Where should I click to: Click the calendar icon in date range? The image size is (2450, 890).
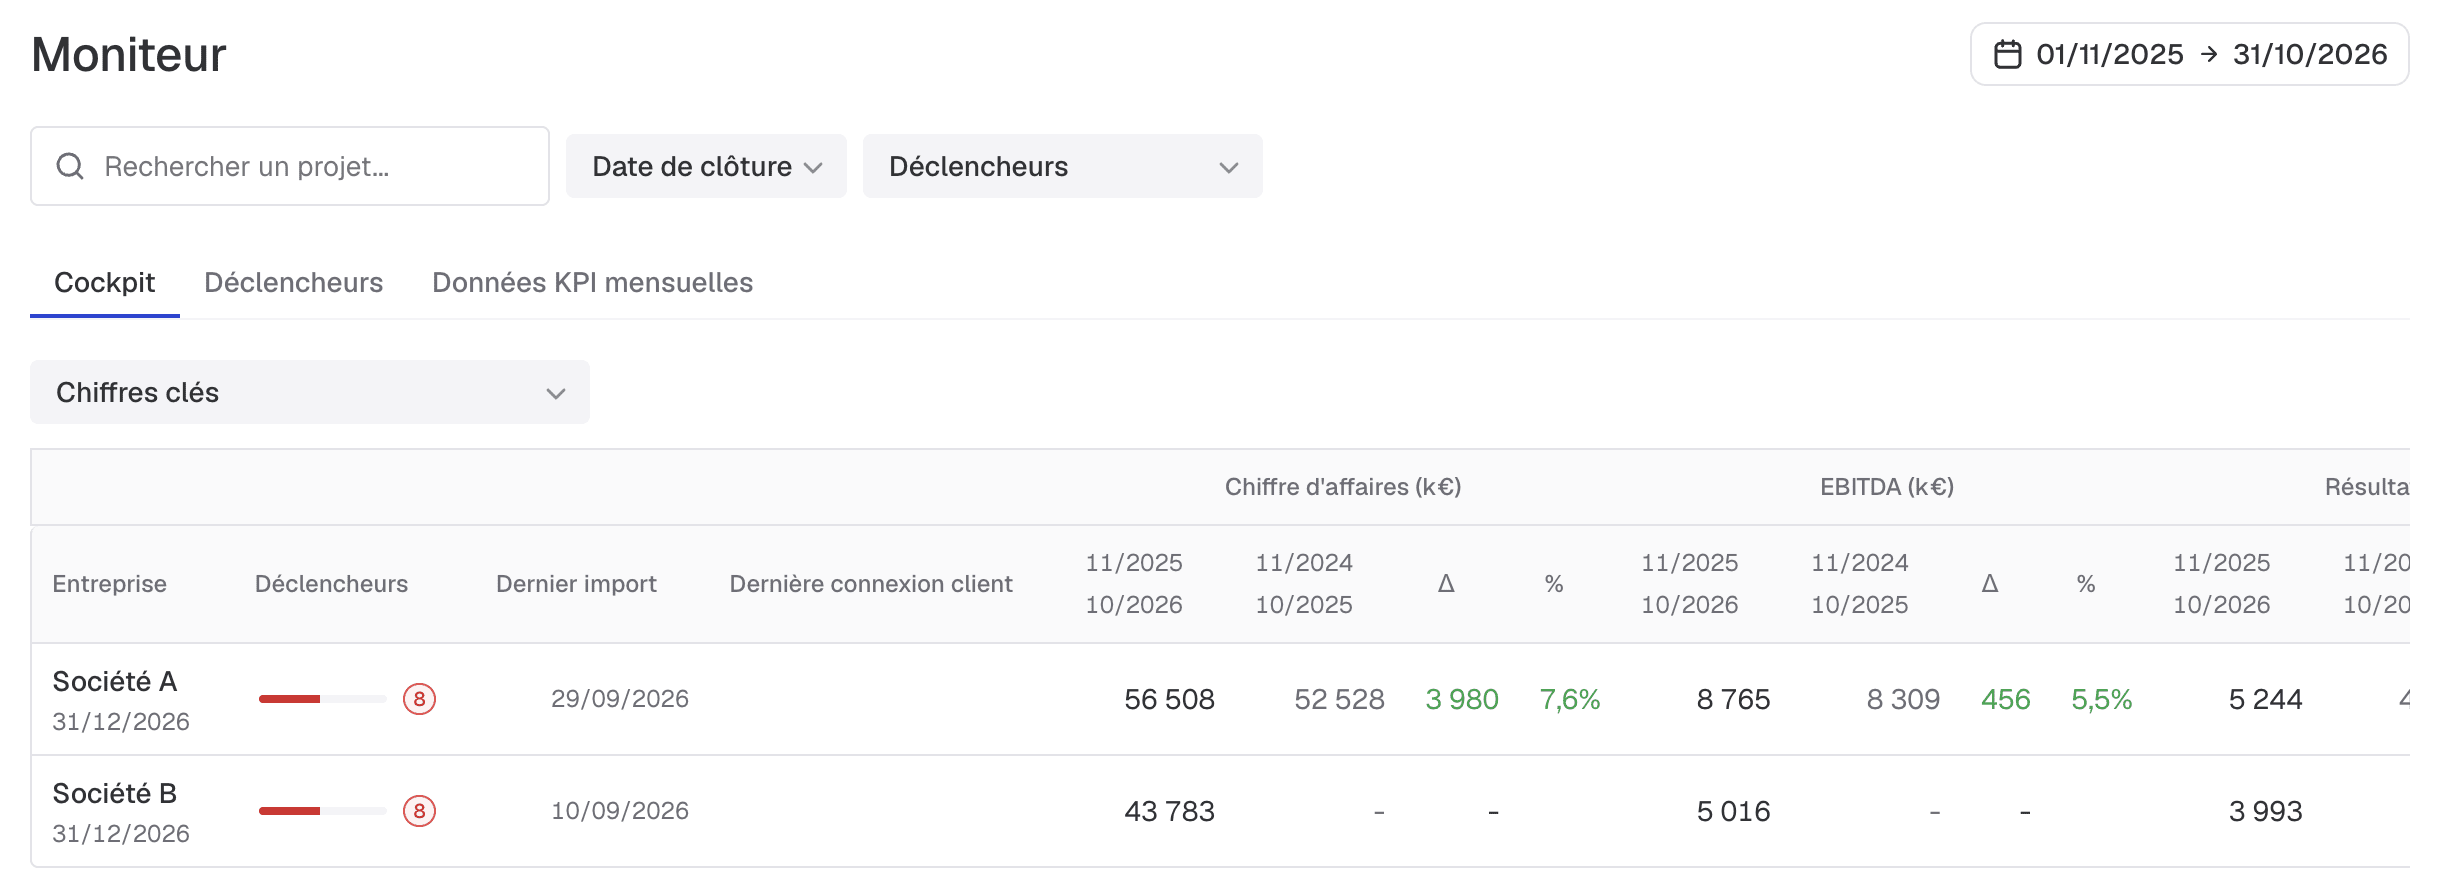pyautogui.click(x=2007, y=54)
